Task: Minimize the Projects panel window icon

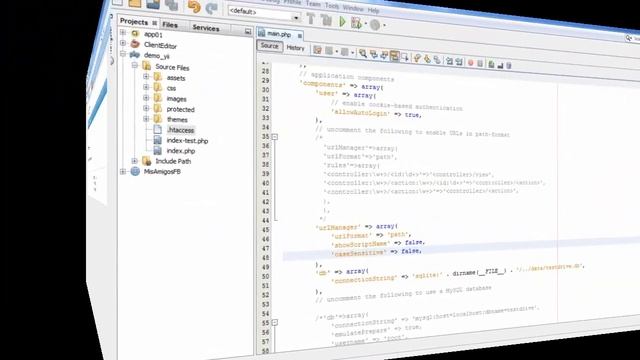Action: point(248,31)
